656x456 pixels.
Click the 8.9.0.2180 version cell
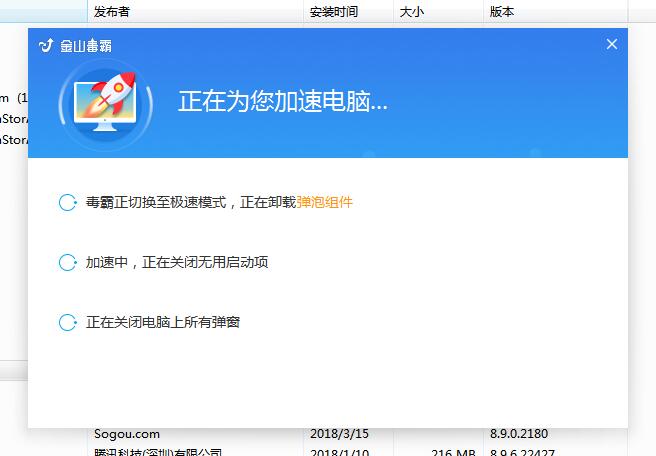click(x=519, y=434)
